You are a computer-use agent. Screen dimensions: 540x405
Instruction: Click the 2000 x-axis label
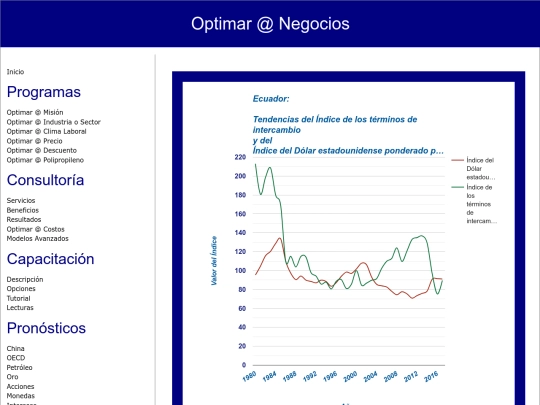click(350, 376)
